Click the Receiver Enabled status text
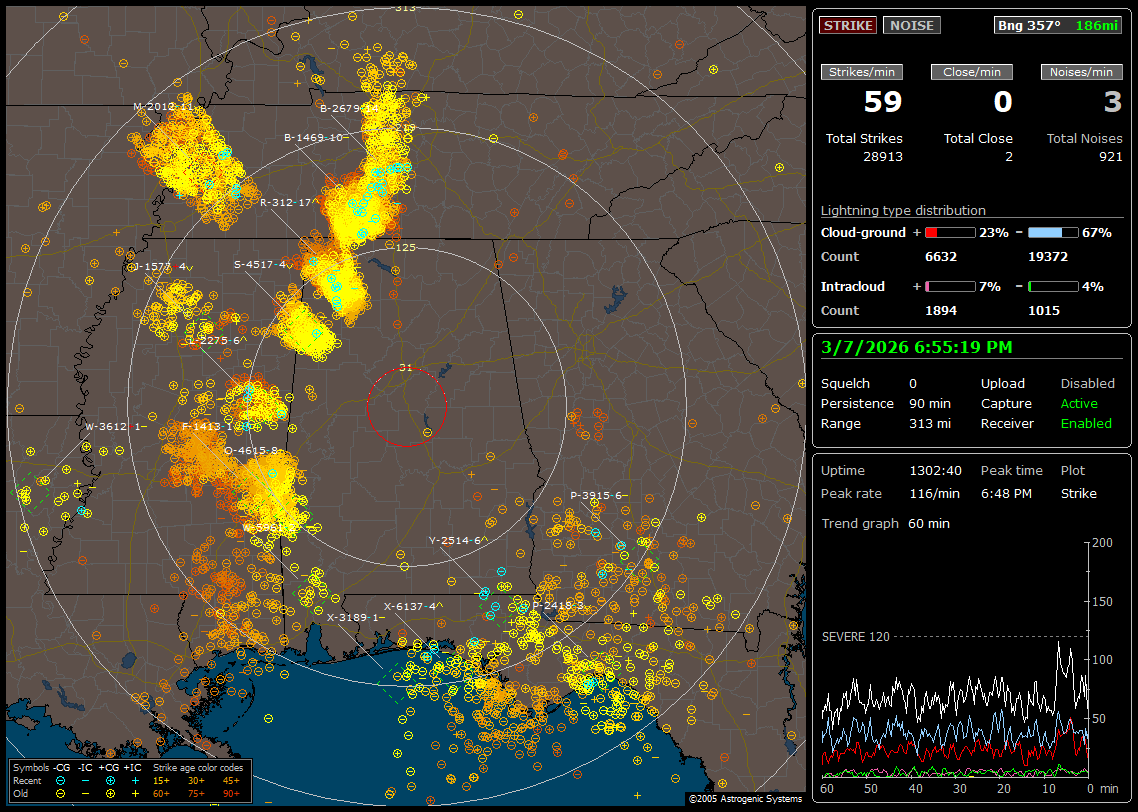 (x=1085, y=423)
